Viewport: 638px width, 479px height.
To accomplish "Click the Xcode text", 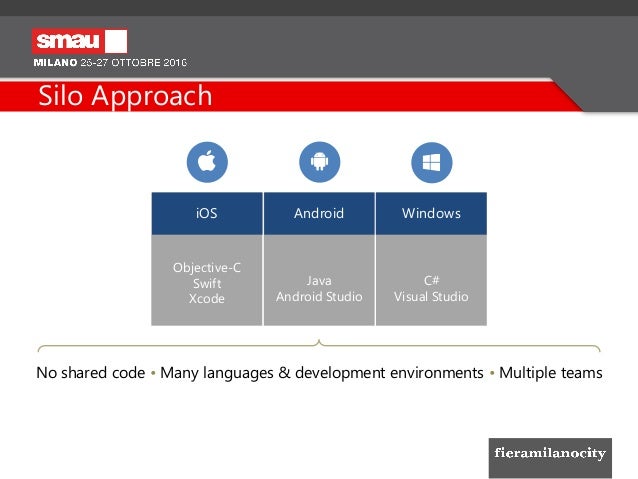I will point(207,299).
